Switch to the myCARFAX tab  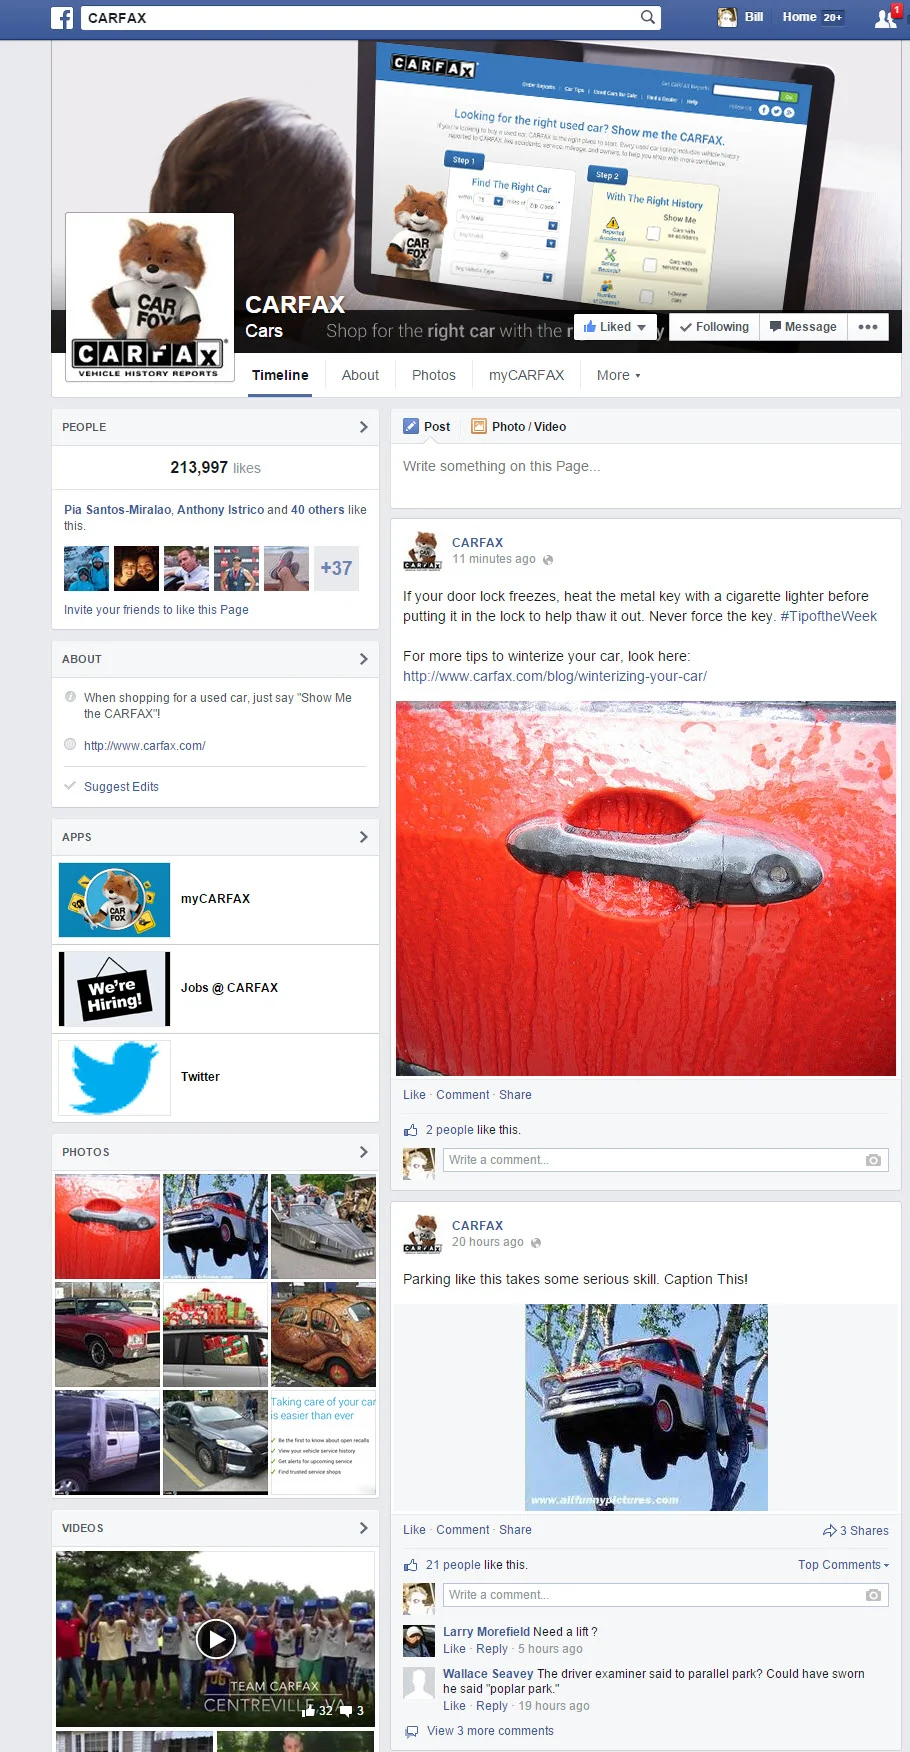[x=526, y=375]
